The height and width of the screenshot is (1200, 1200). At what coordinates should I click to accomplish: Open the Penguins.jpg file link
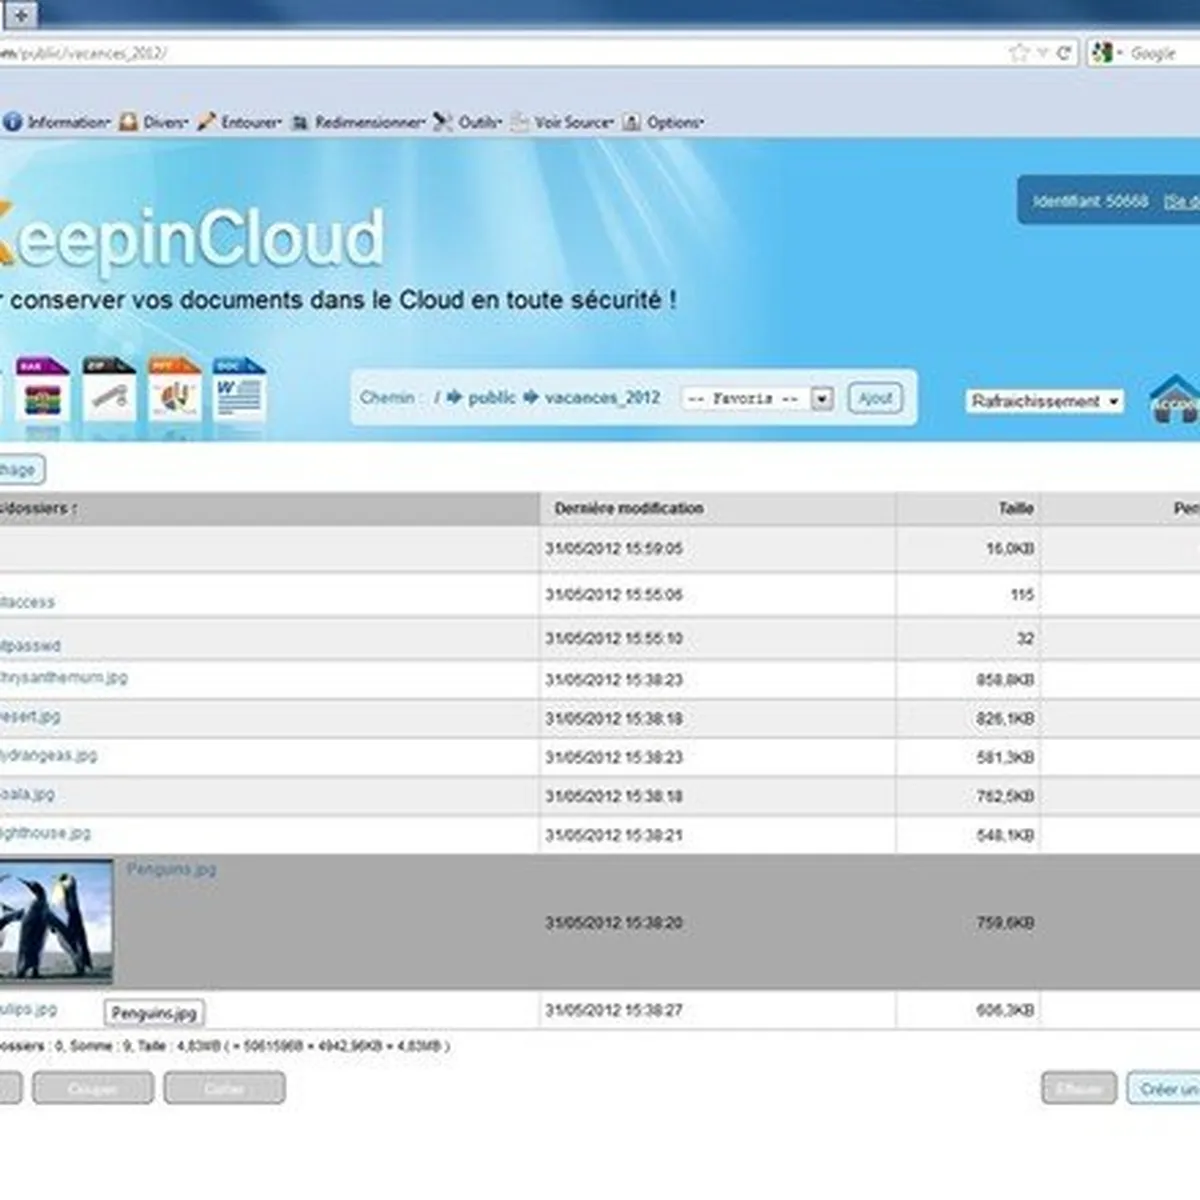tap(171, 869)
